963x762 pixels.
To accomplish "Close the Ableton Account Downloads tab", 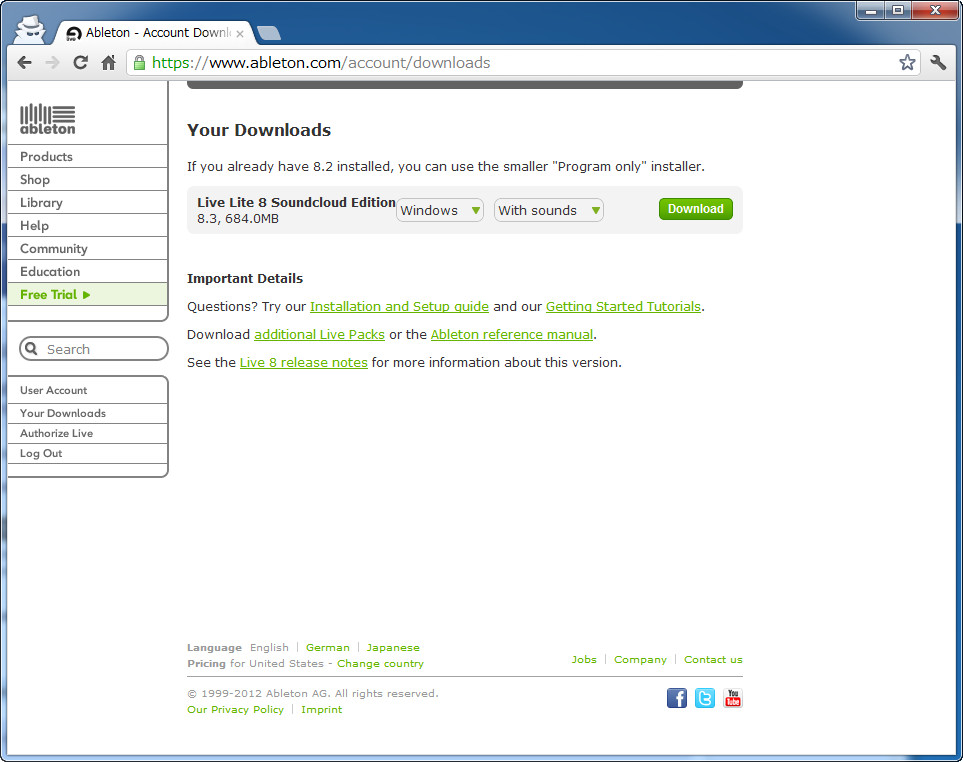I will pyautogui.click(x=240, y=34).
